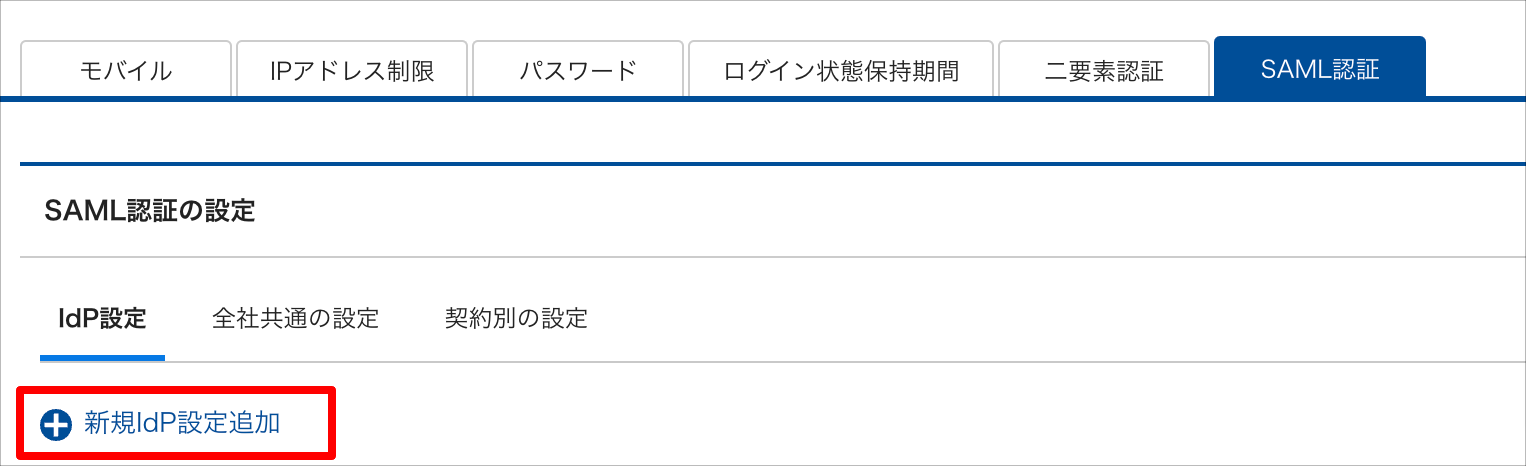Add a new IdP setting via the plus circle
The image size is (1526, 466).
coord(56,425)
